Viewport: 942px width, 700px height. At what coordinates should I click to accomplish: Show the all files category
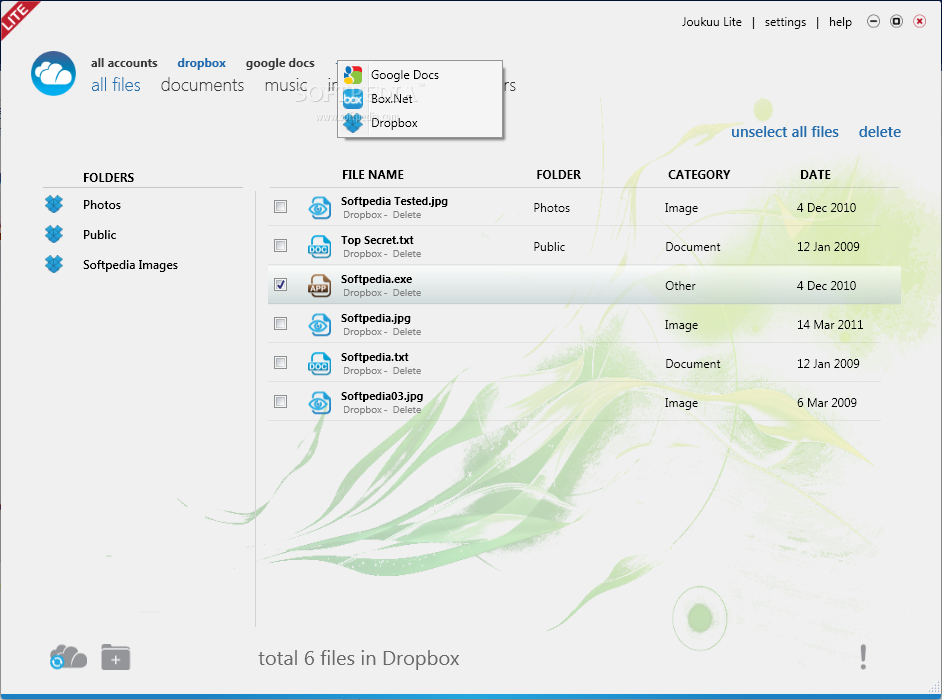(x=115, y=85)
